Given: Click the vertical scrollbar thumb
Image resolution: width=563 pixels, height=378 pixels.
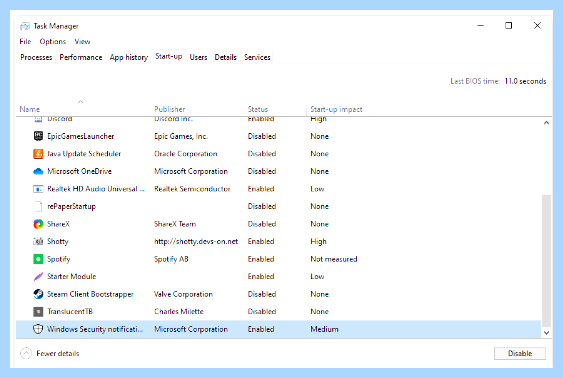Looking at the screenshot, I should click(x=546, y=261).
